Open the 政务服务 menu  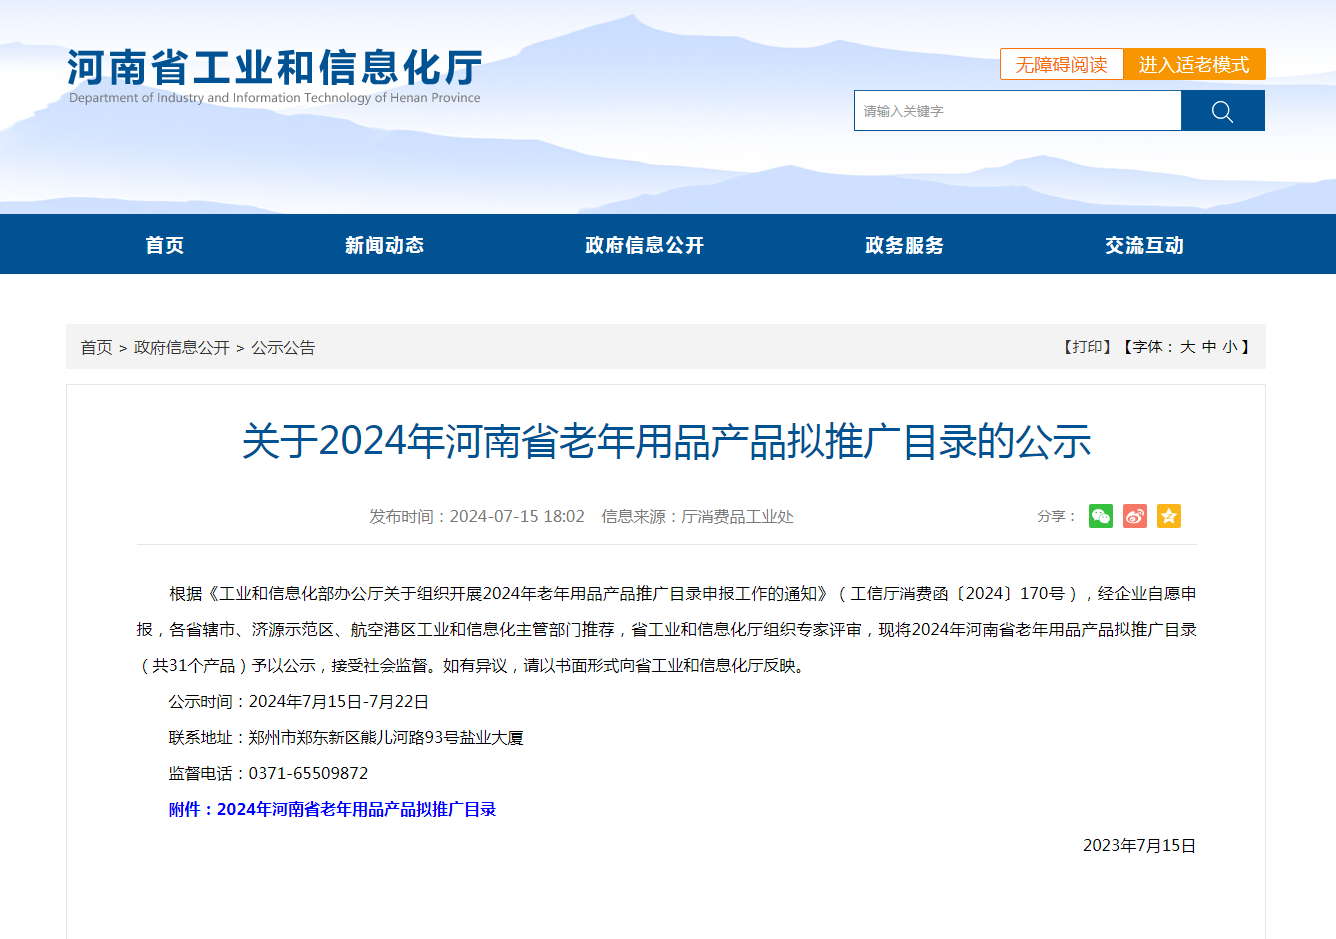click(x=903, y=245)
